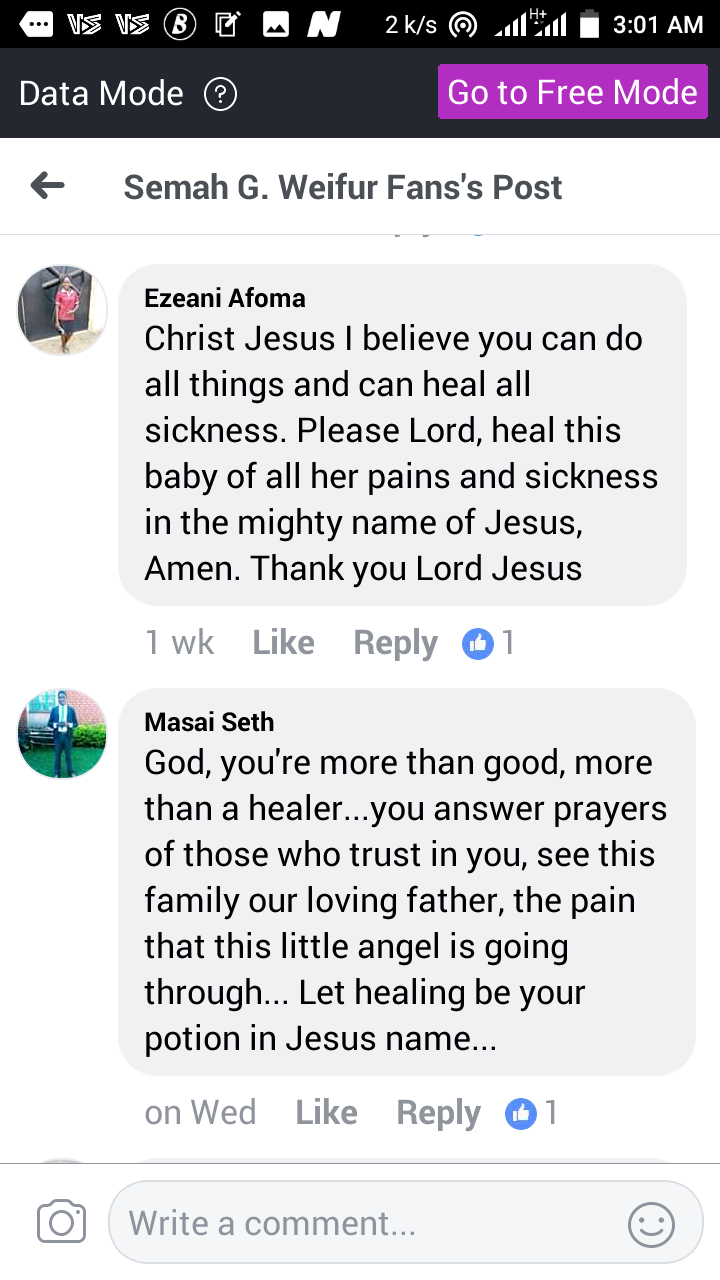Open Masai Seth's profile picture

coord(62,734)
